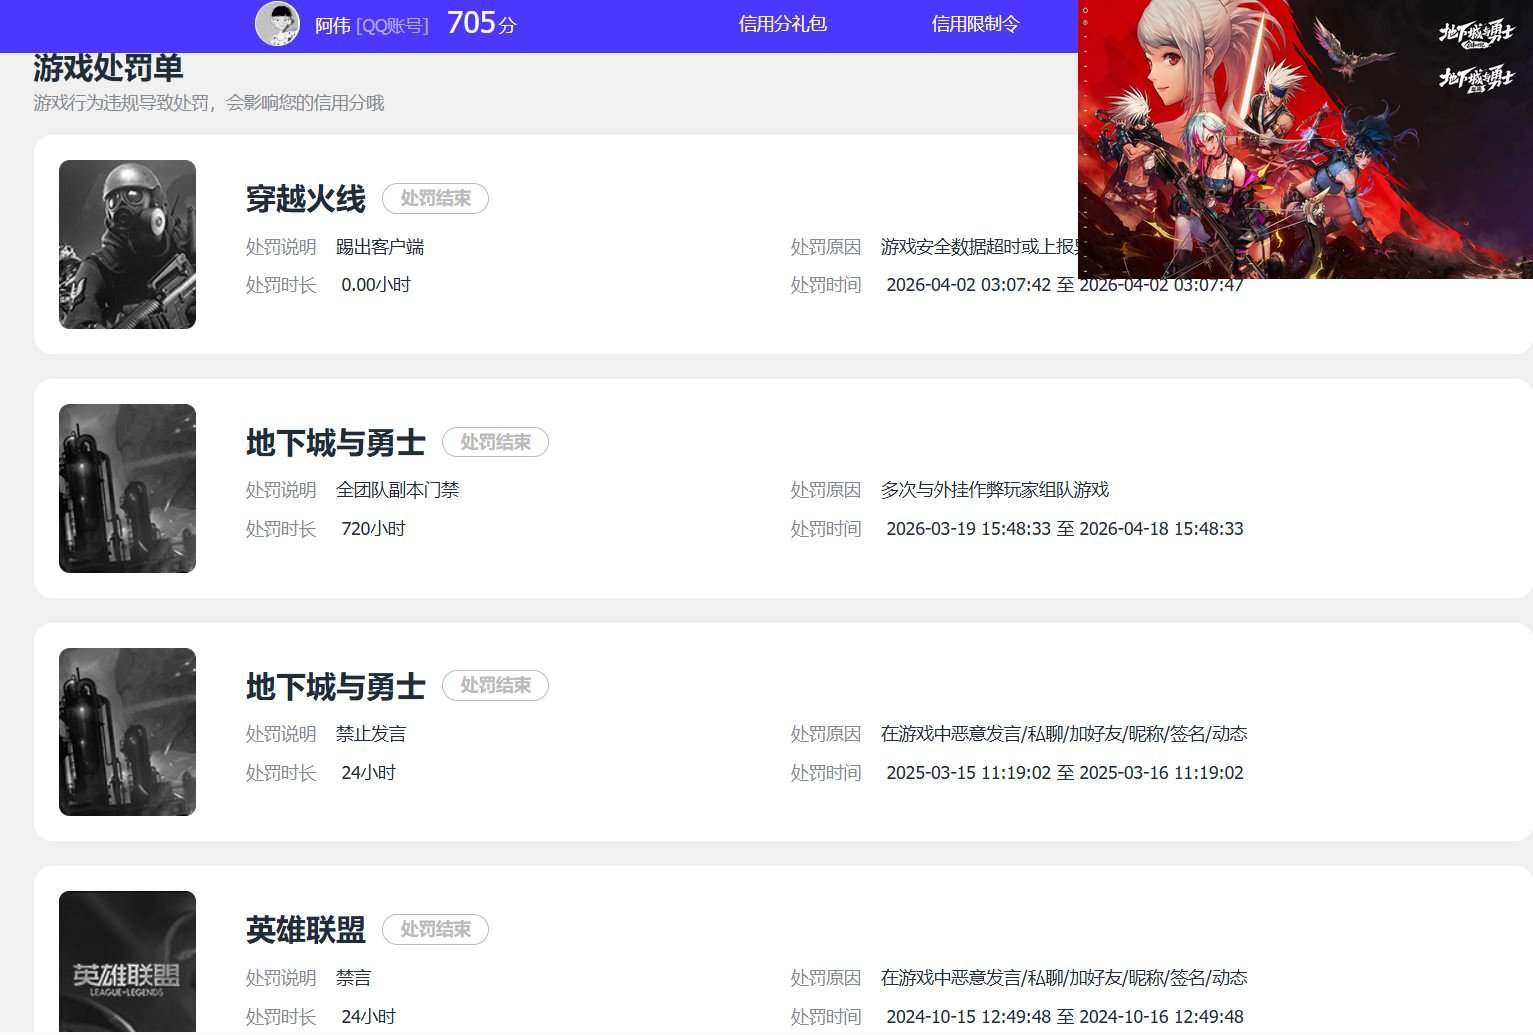Click reason 多次与外挂作弊玩家组队游戏
Viewport: 1533px width, 1035px height.
995,490
